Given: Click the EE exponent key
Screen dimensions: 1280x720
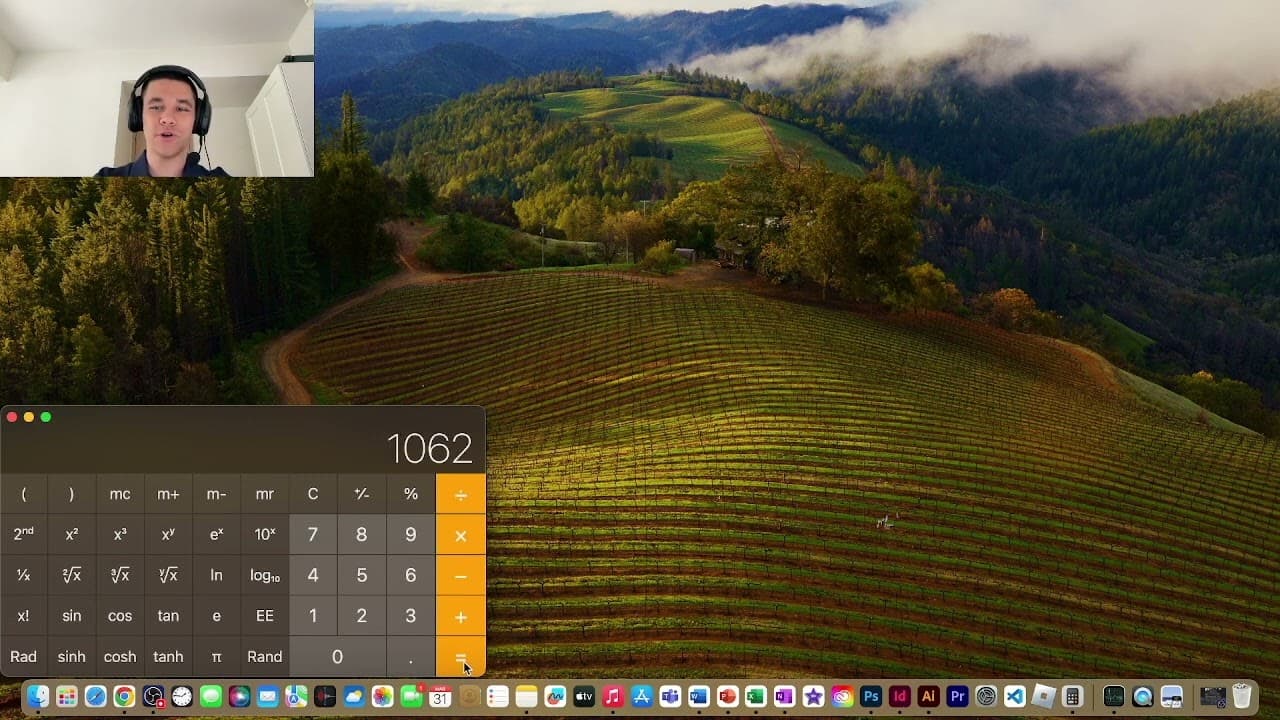Looking at the screenshot, I should [x=265, y=617].
